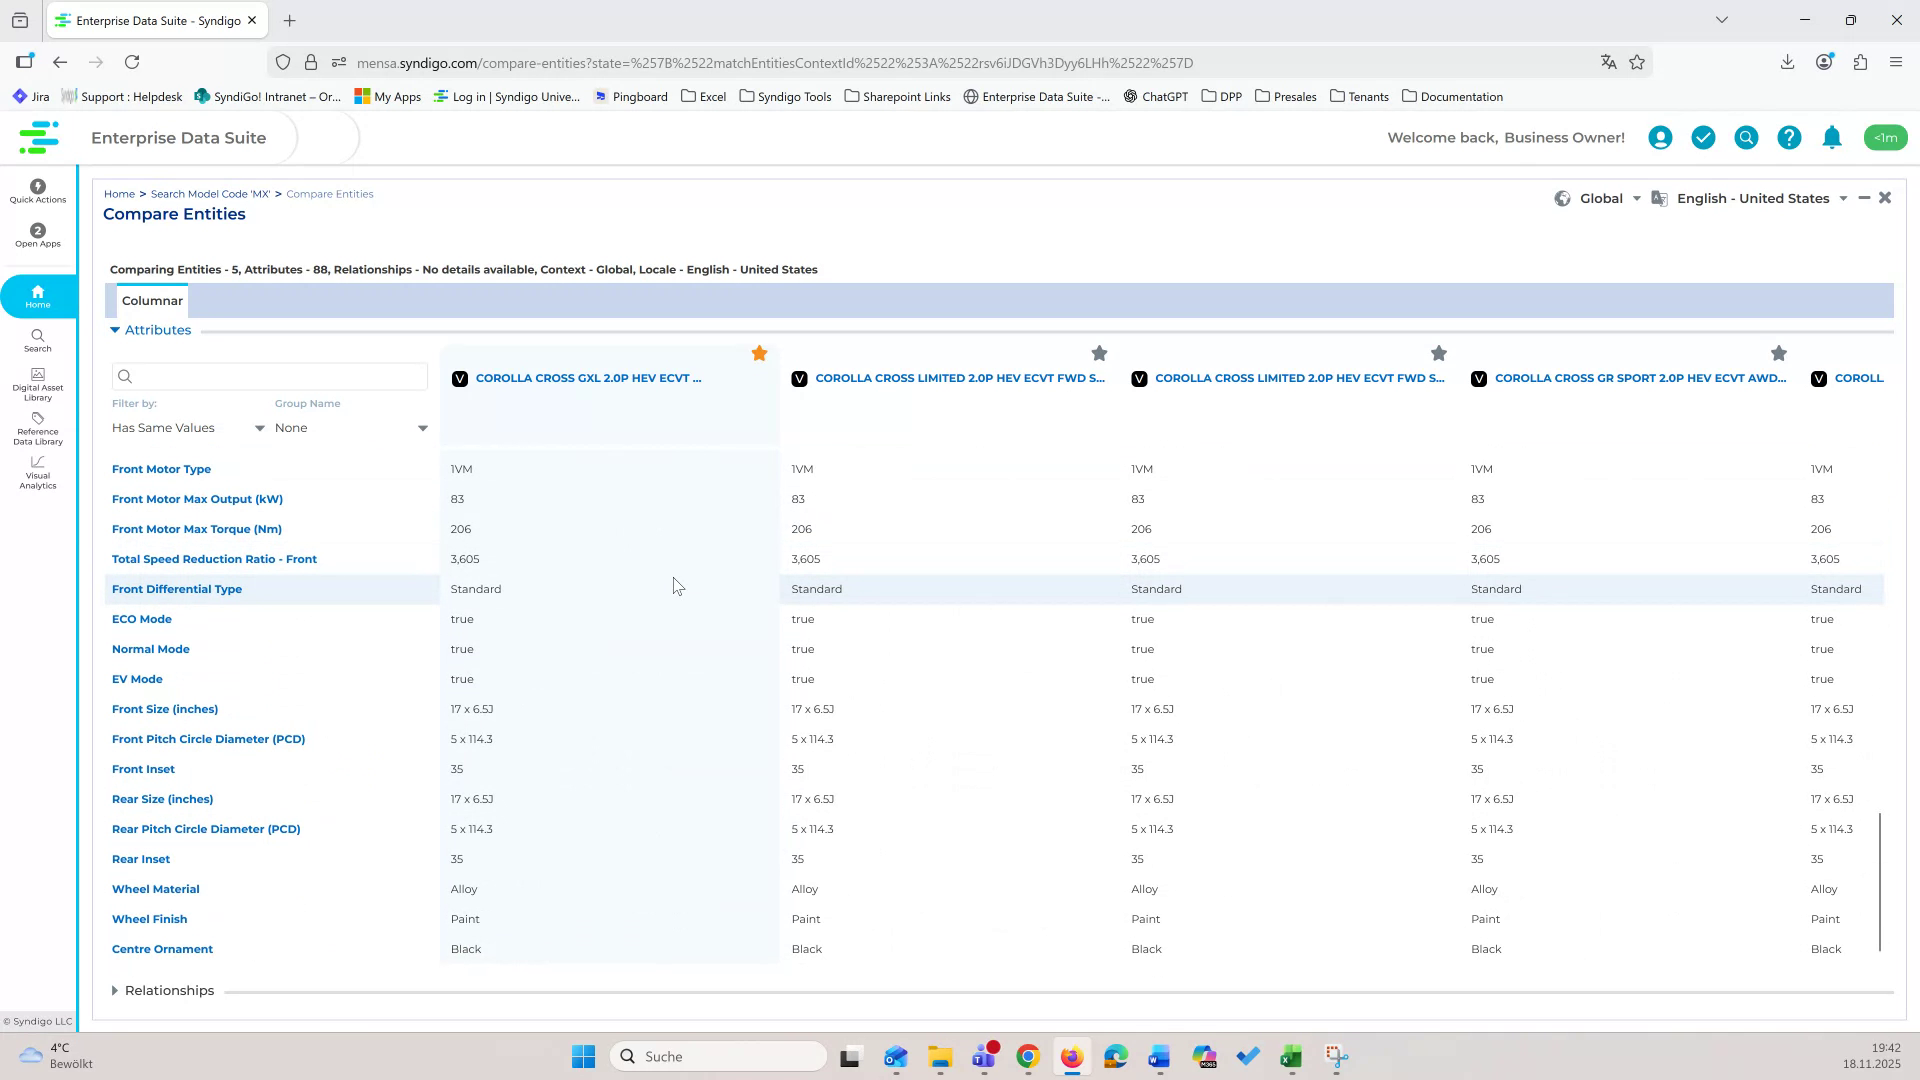Open the help menu
Screen dimensions: 1920x1080
[x=1788, y=137]
